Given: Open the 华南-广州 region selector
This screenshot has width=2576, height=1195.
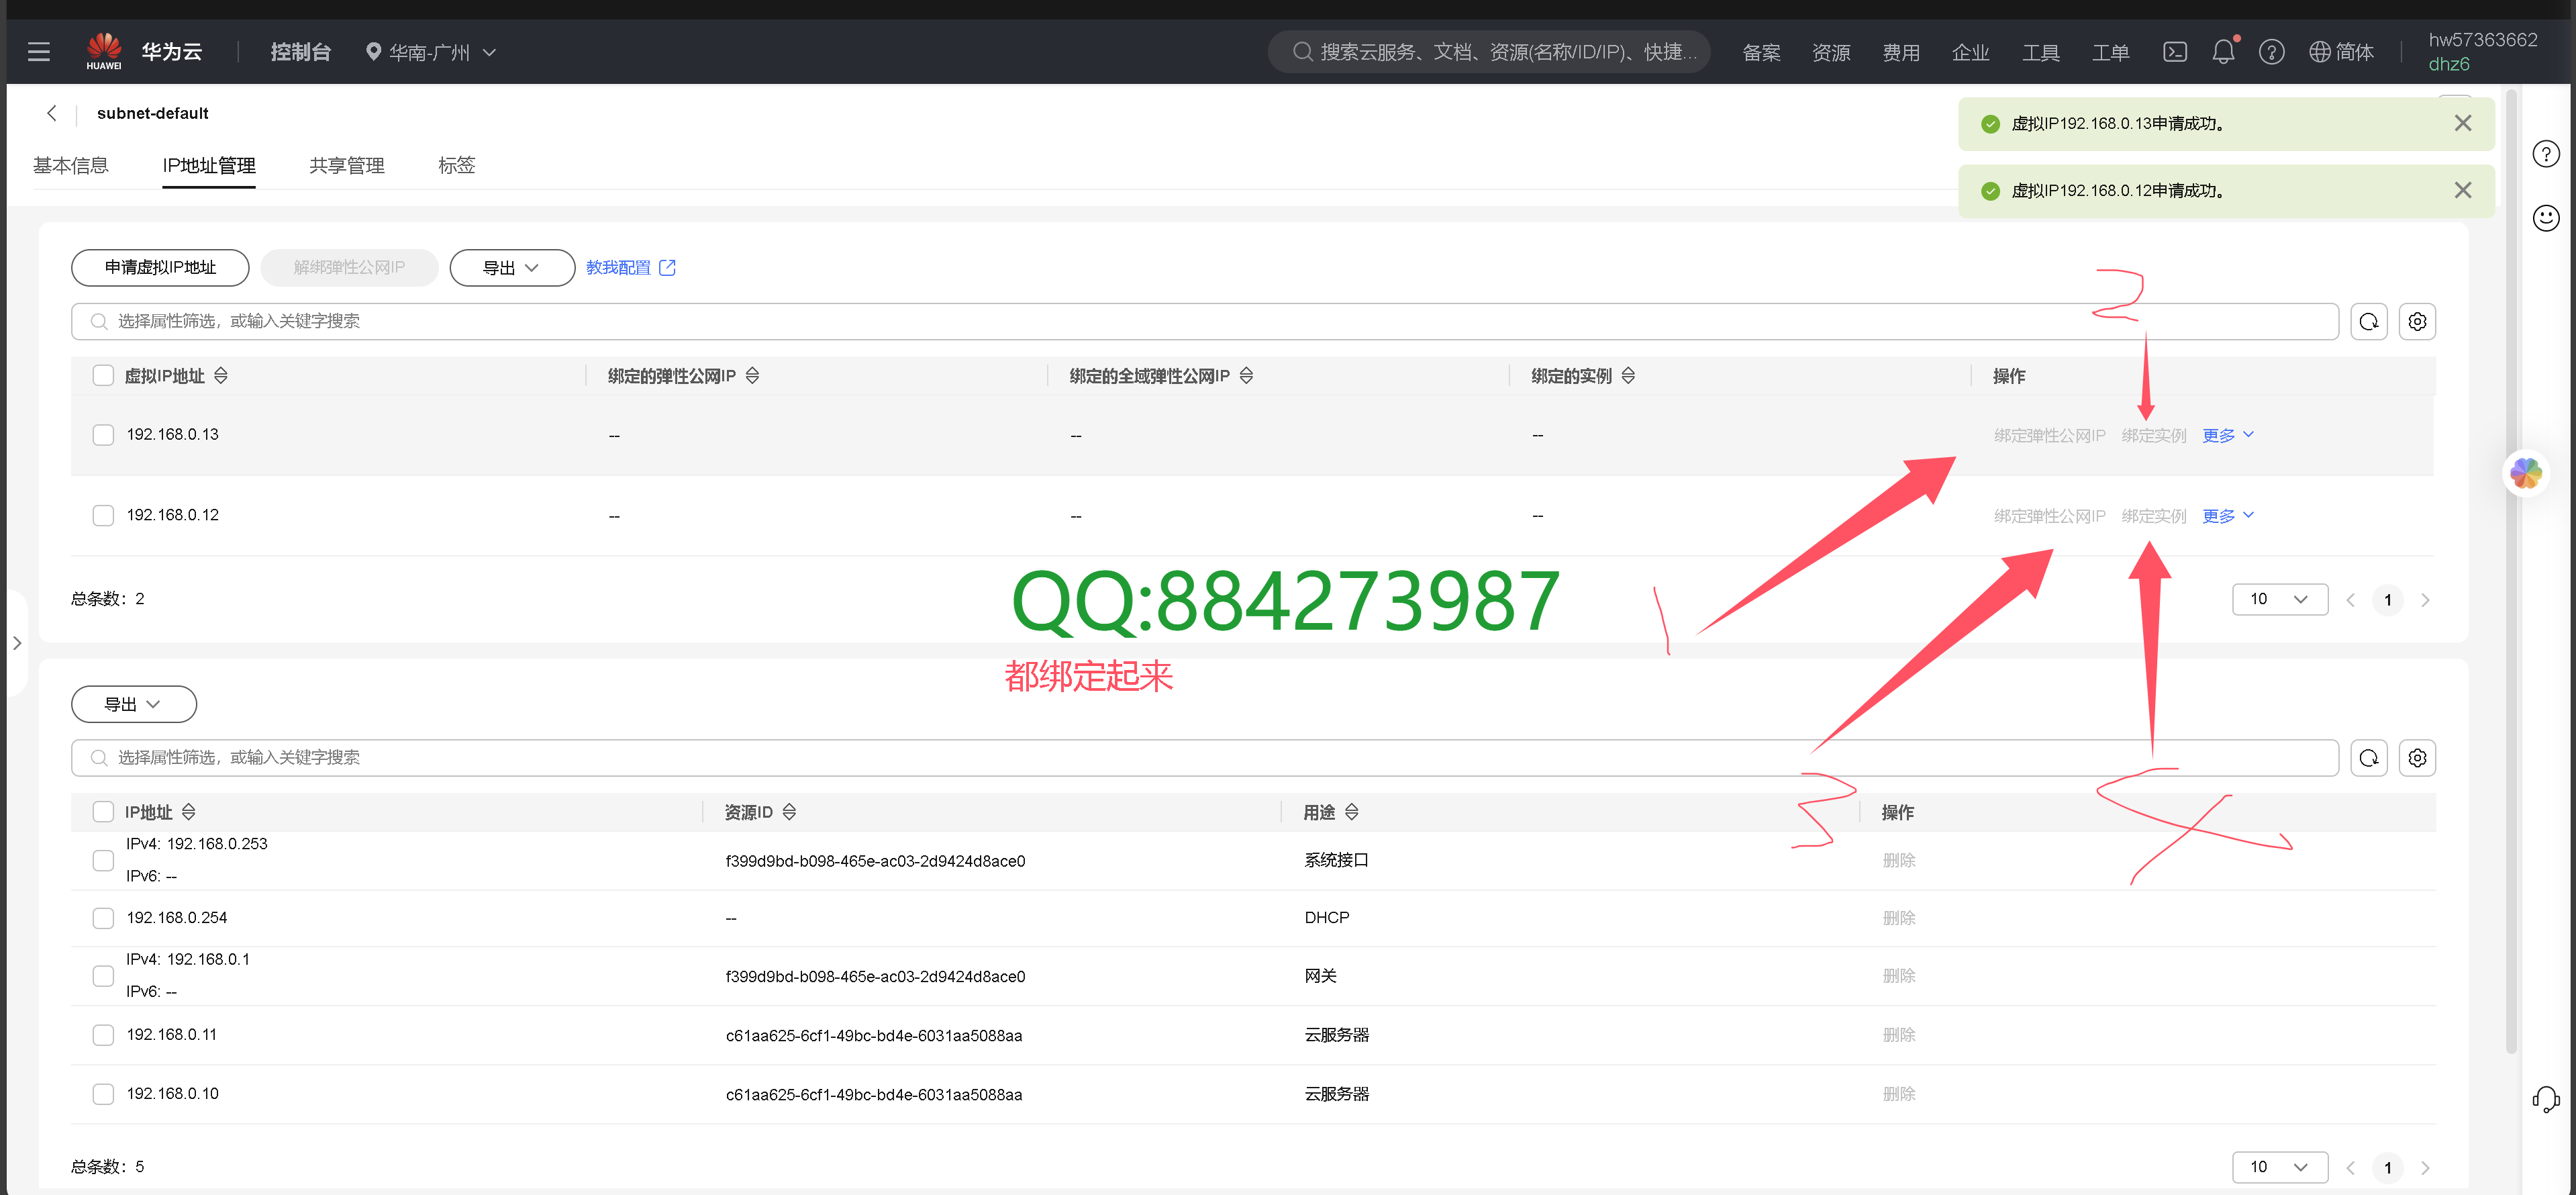Looking at the screenshot, I should tap(430, 52).
